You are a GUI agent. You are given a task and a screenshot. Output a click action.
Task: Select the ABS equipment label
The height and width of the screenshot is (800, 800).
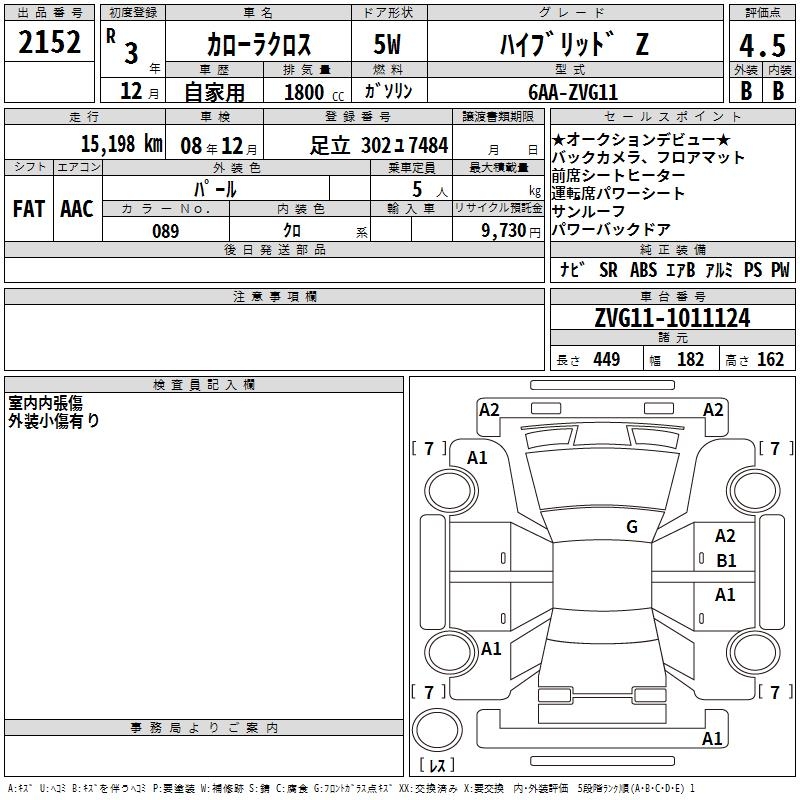643,270
